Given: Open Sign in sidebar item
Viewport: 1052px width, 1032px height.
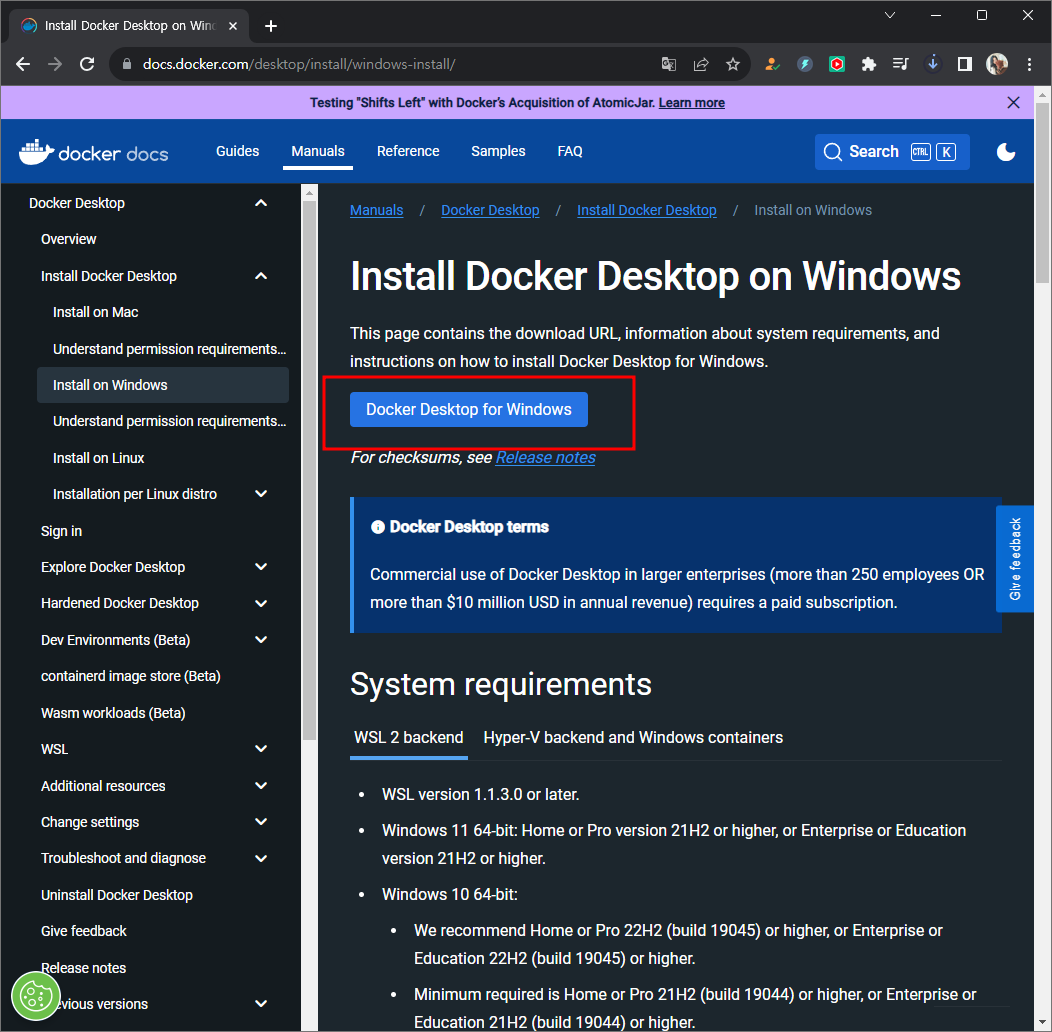Looking at the screenshot, I should pyautogui.click(x=61, y=531).
